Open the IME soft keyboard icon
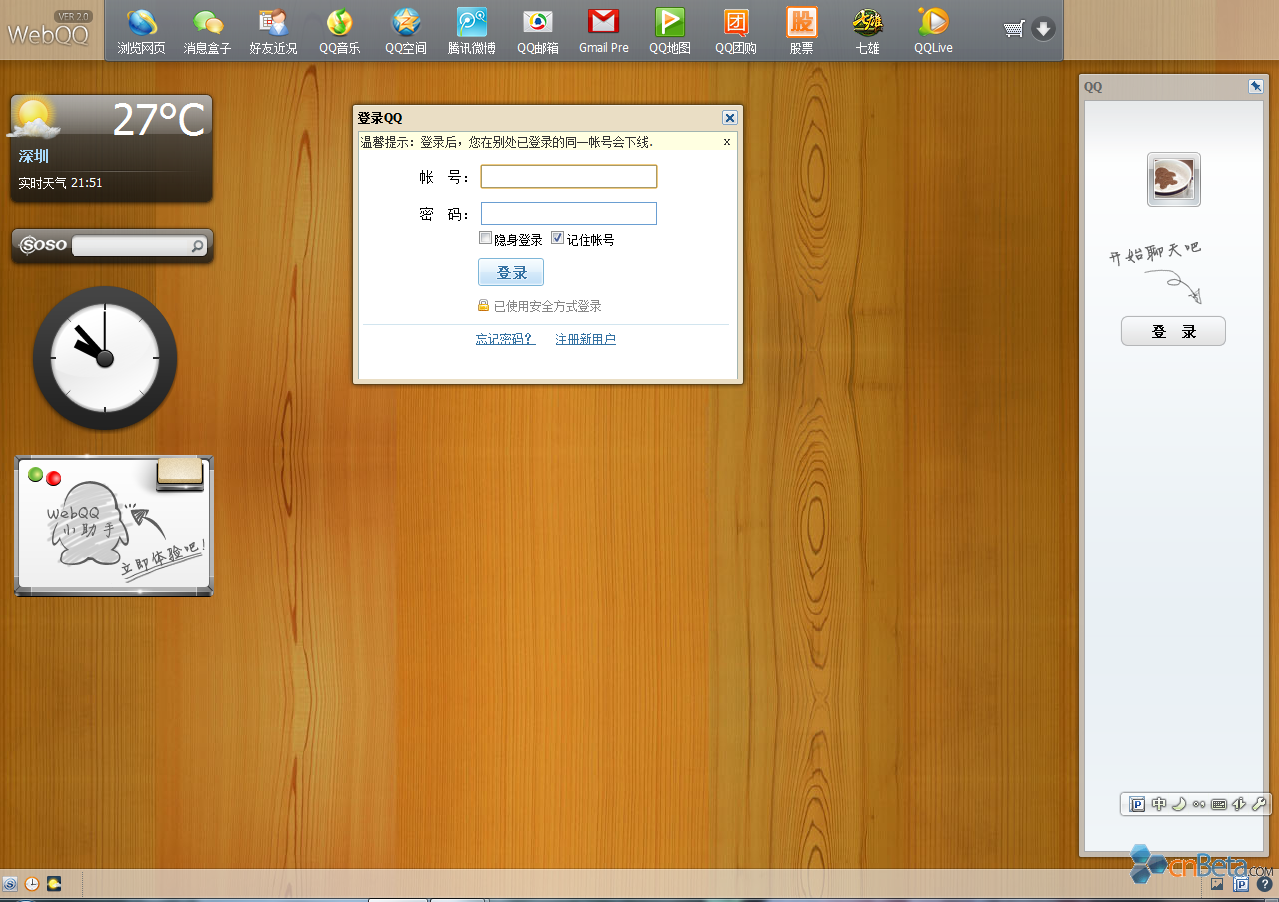This screenshot has width=1279, height=902. 1219,804
